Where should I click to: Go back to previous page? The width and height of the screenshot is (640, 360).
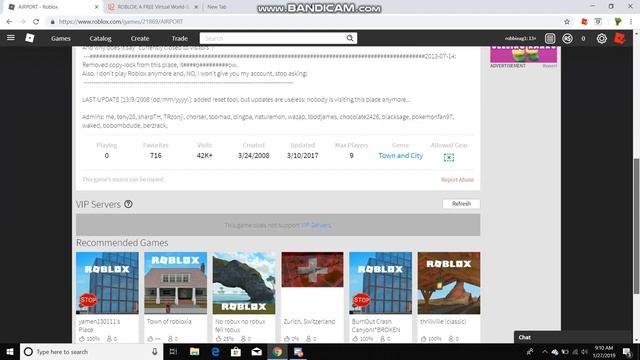[x=9, y=22]
